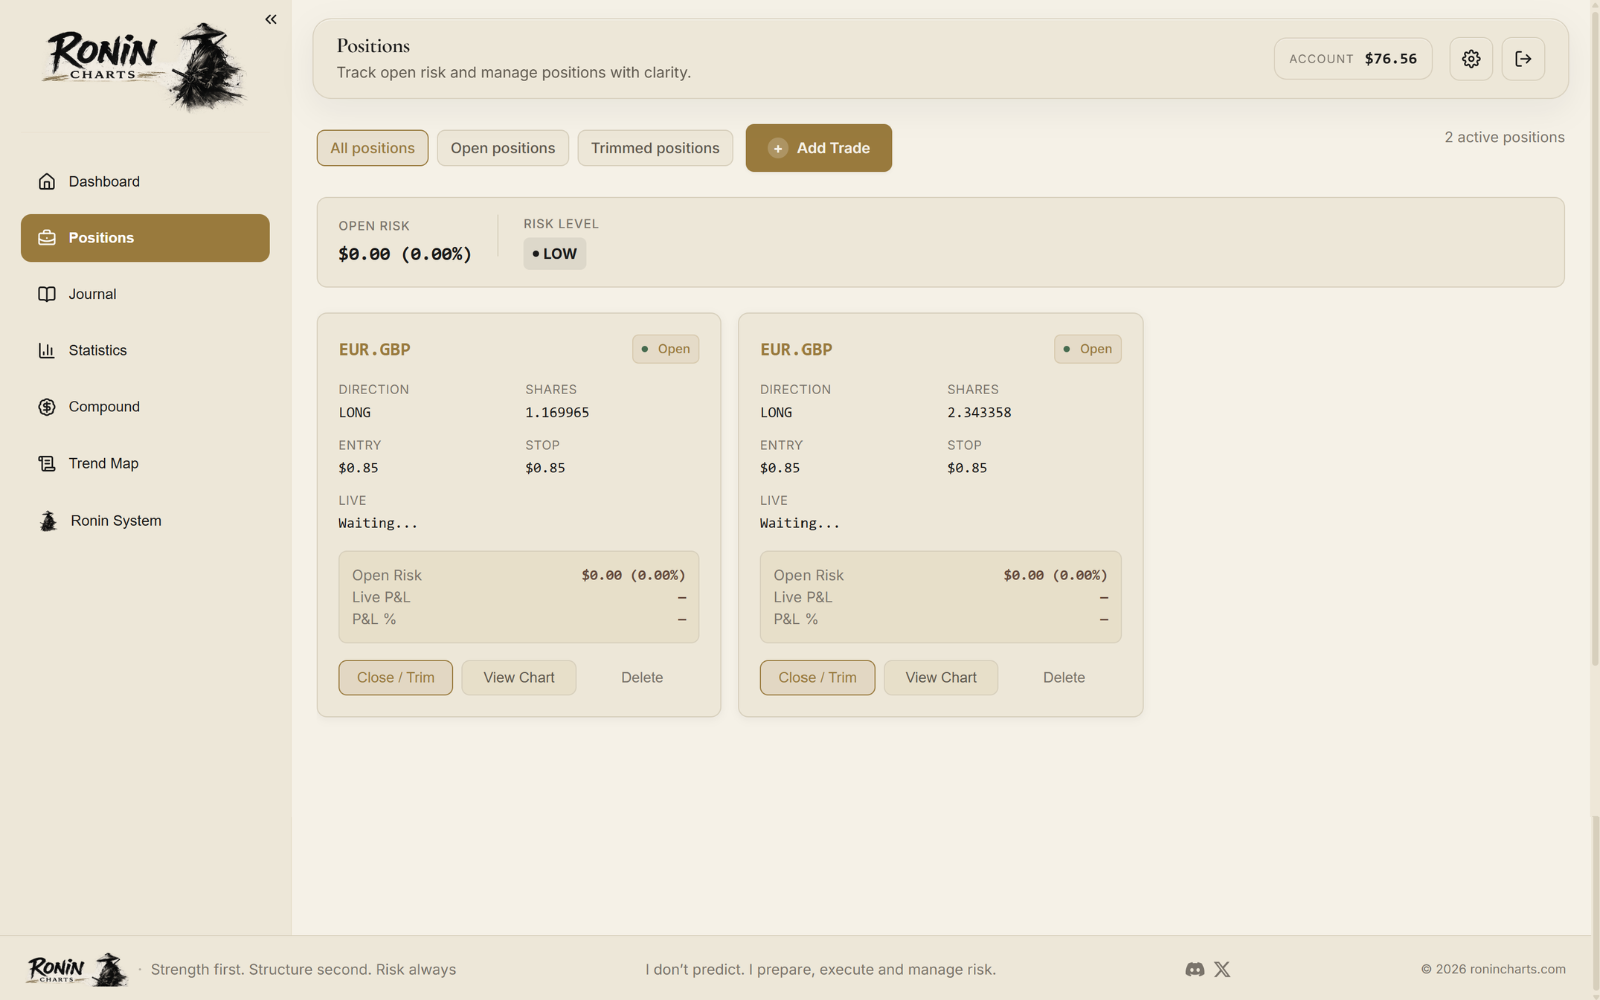The image size is (1600, 1000).
Task: Delete the 1.169965 shares position
Action: [642, 677]
